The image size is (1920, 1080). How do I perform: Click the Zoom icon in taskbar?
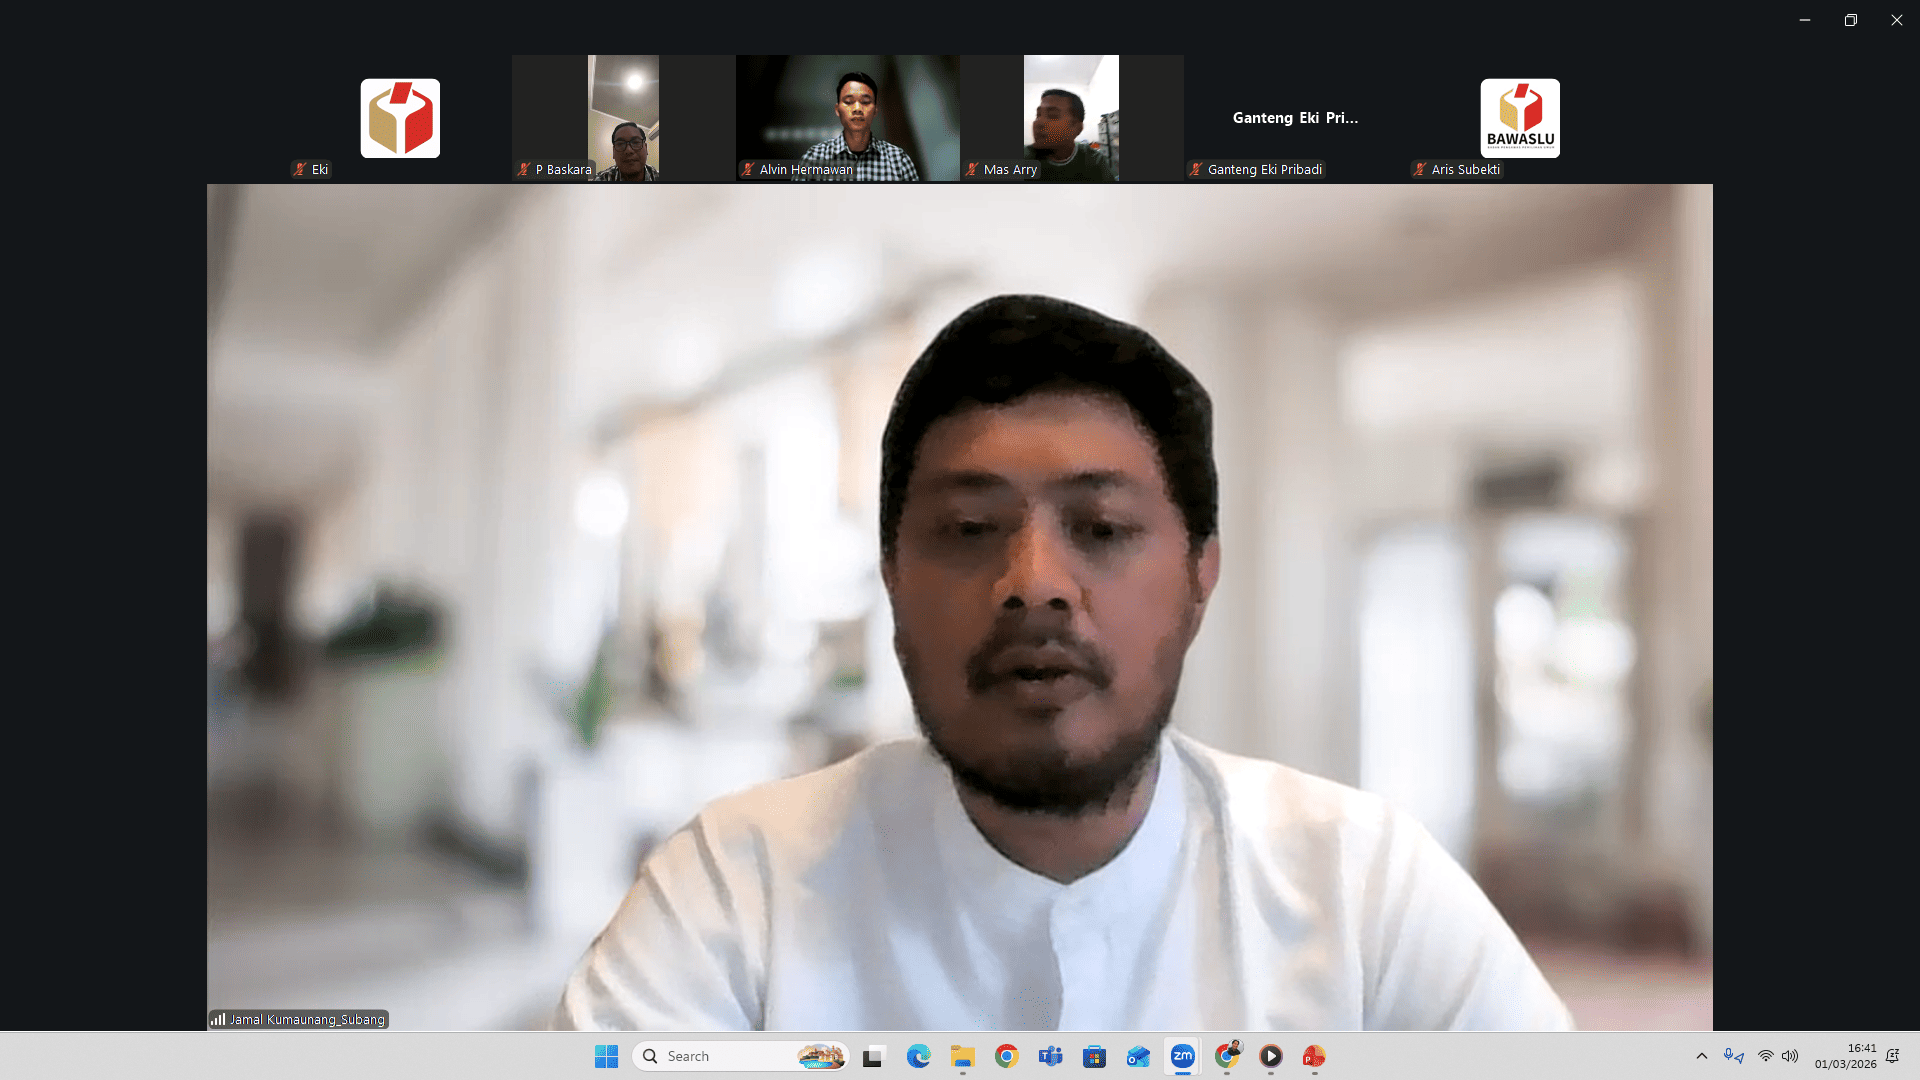tap(1182, 1056)
